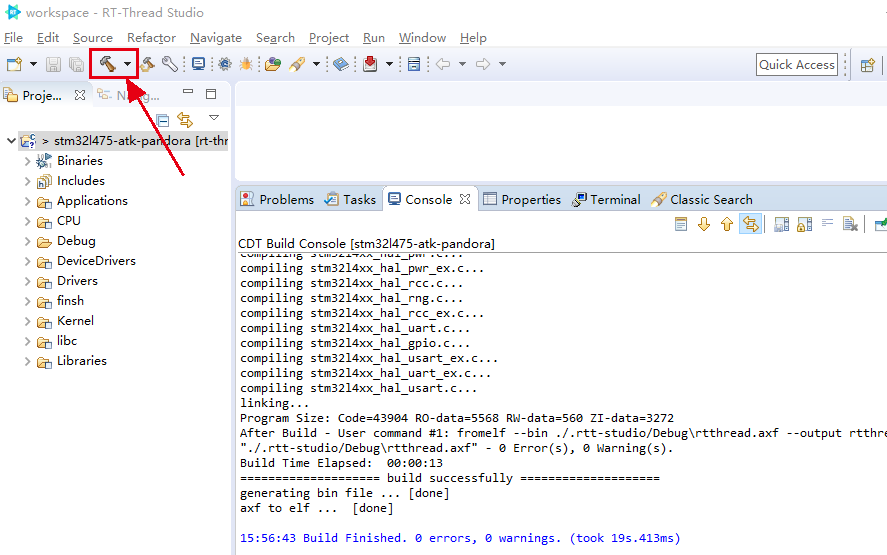Image resolution: width=887 pixels, height=555 pixels.
Task: Open the Project Explorer view menu triangle
Action: pyautogui.click(x=214, y=118)
